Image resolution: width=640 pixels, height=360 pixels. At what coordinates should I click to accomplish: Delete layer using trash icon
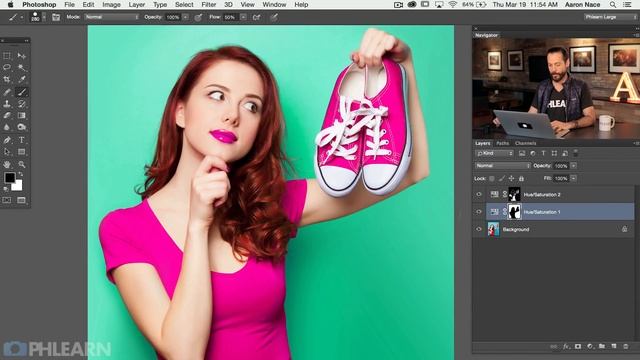tap(626, 347)
